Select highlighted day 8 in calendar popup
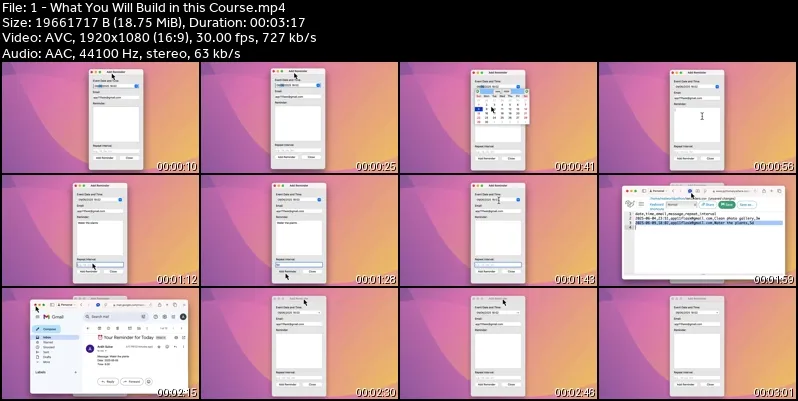This screenshot has width=798, height=401. coord(478,109)
